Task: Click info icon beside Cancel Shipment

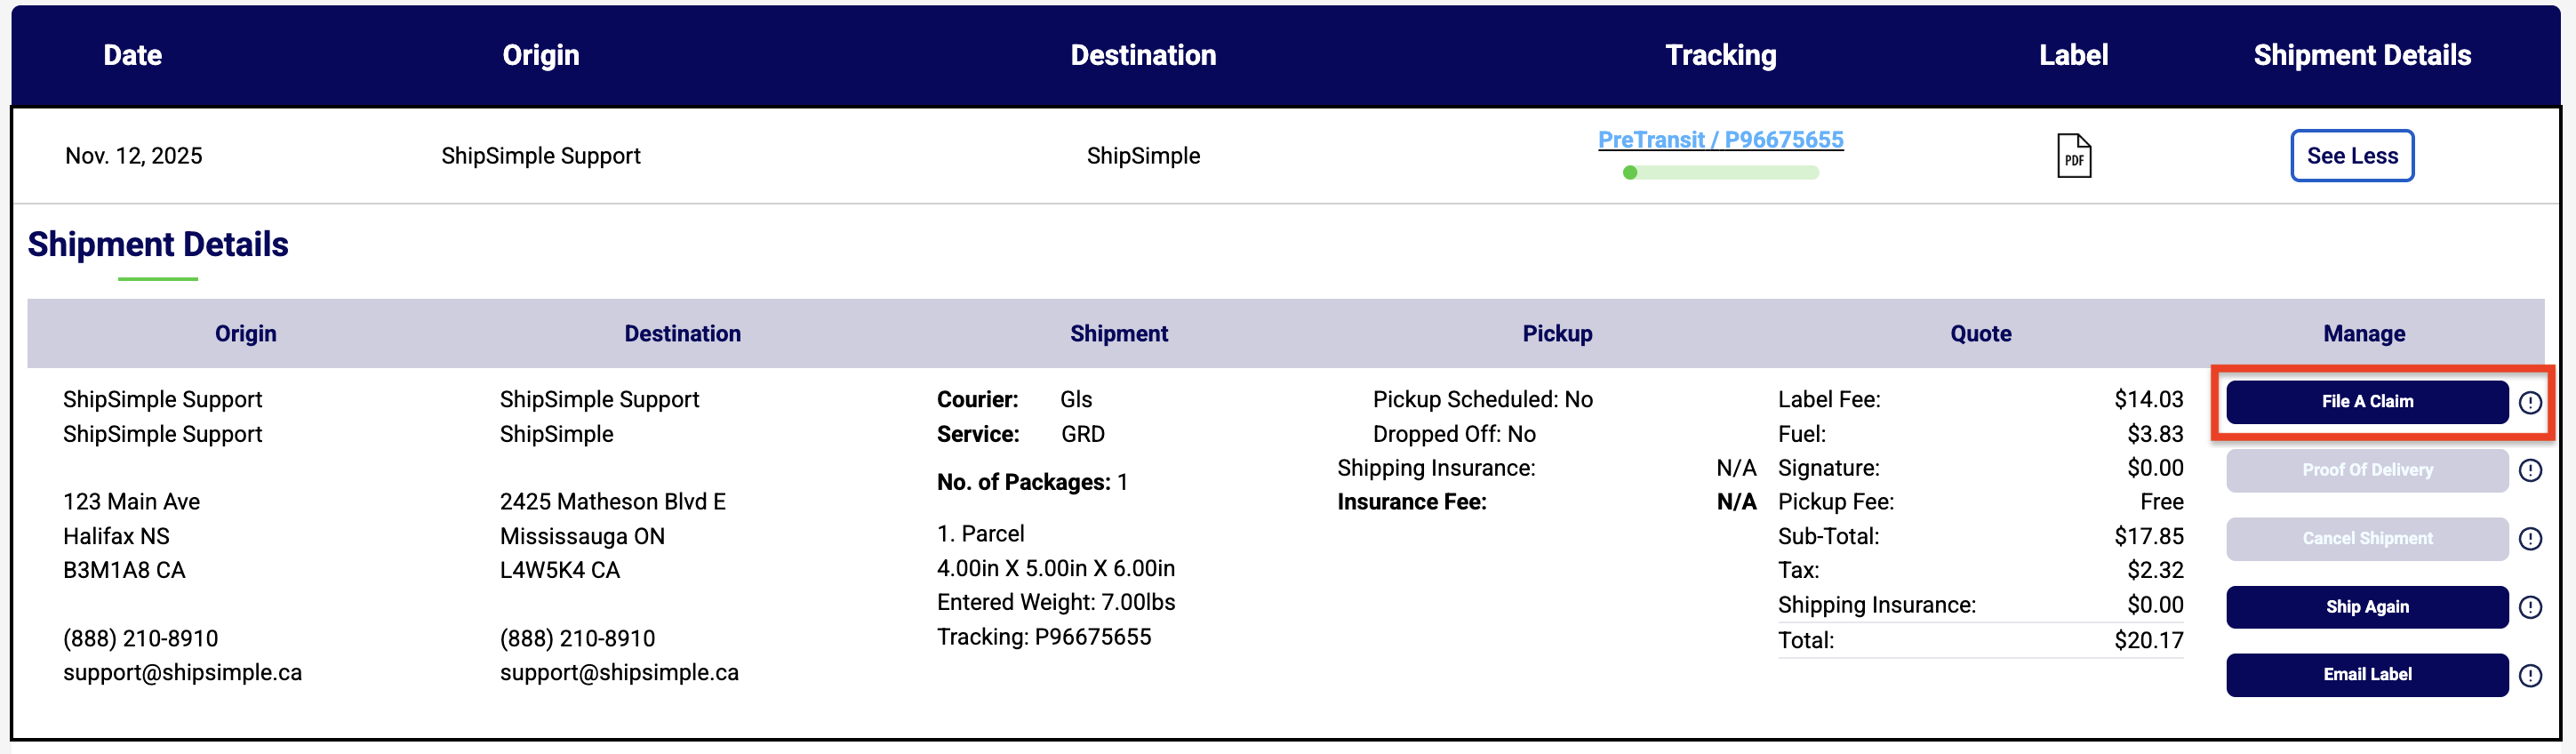Action: (2530, 539)
